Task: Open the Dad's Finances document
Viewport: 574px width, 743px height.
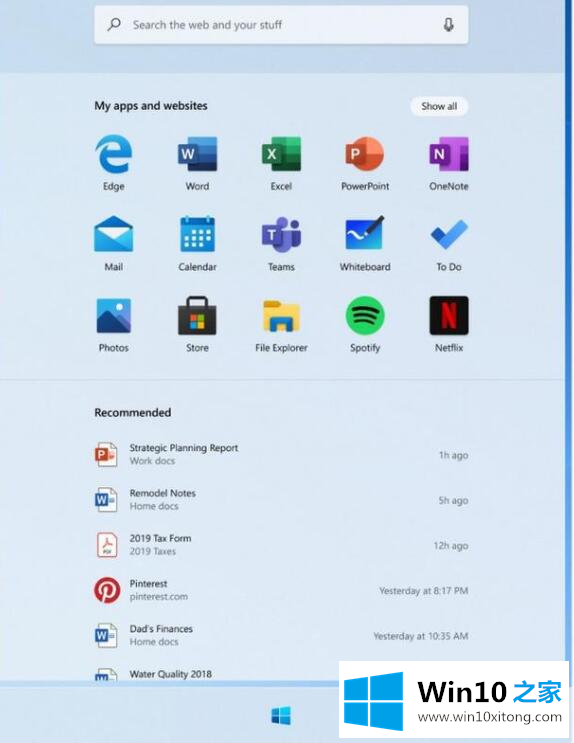Action: click(x=281, y=635)
